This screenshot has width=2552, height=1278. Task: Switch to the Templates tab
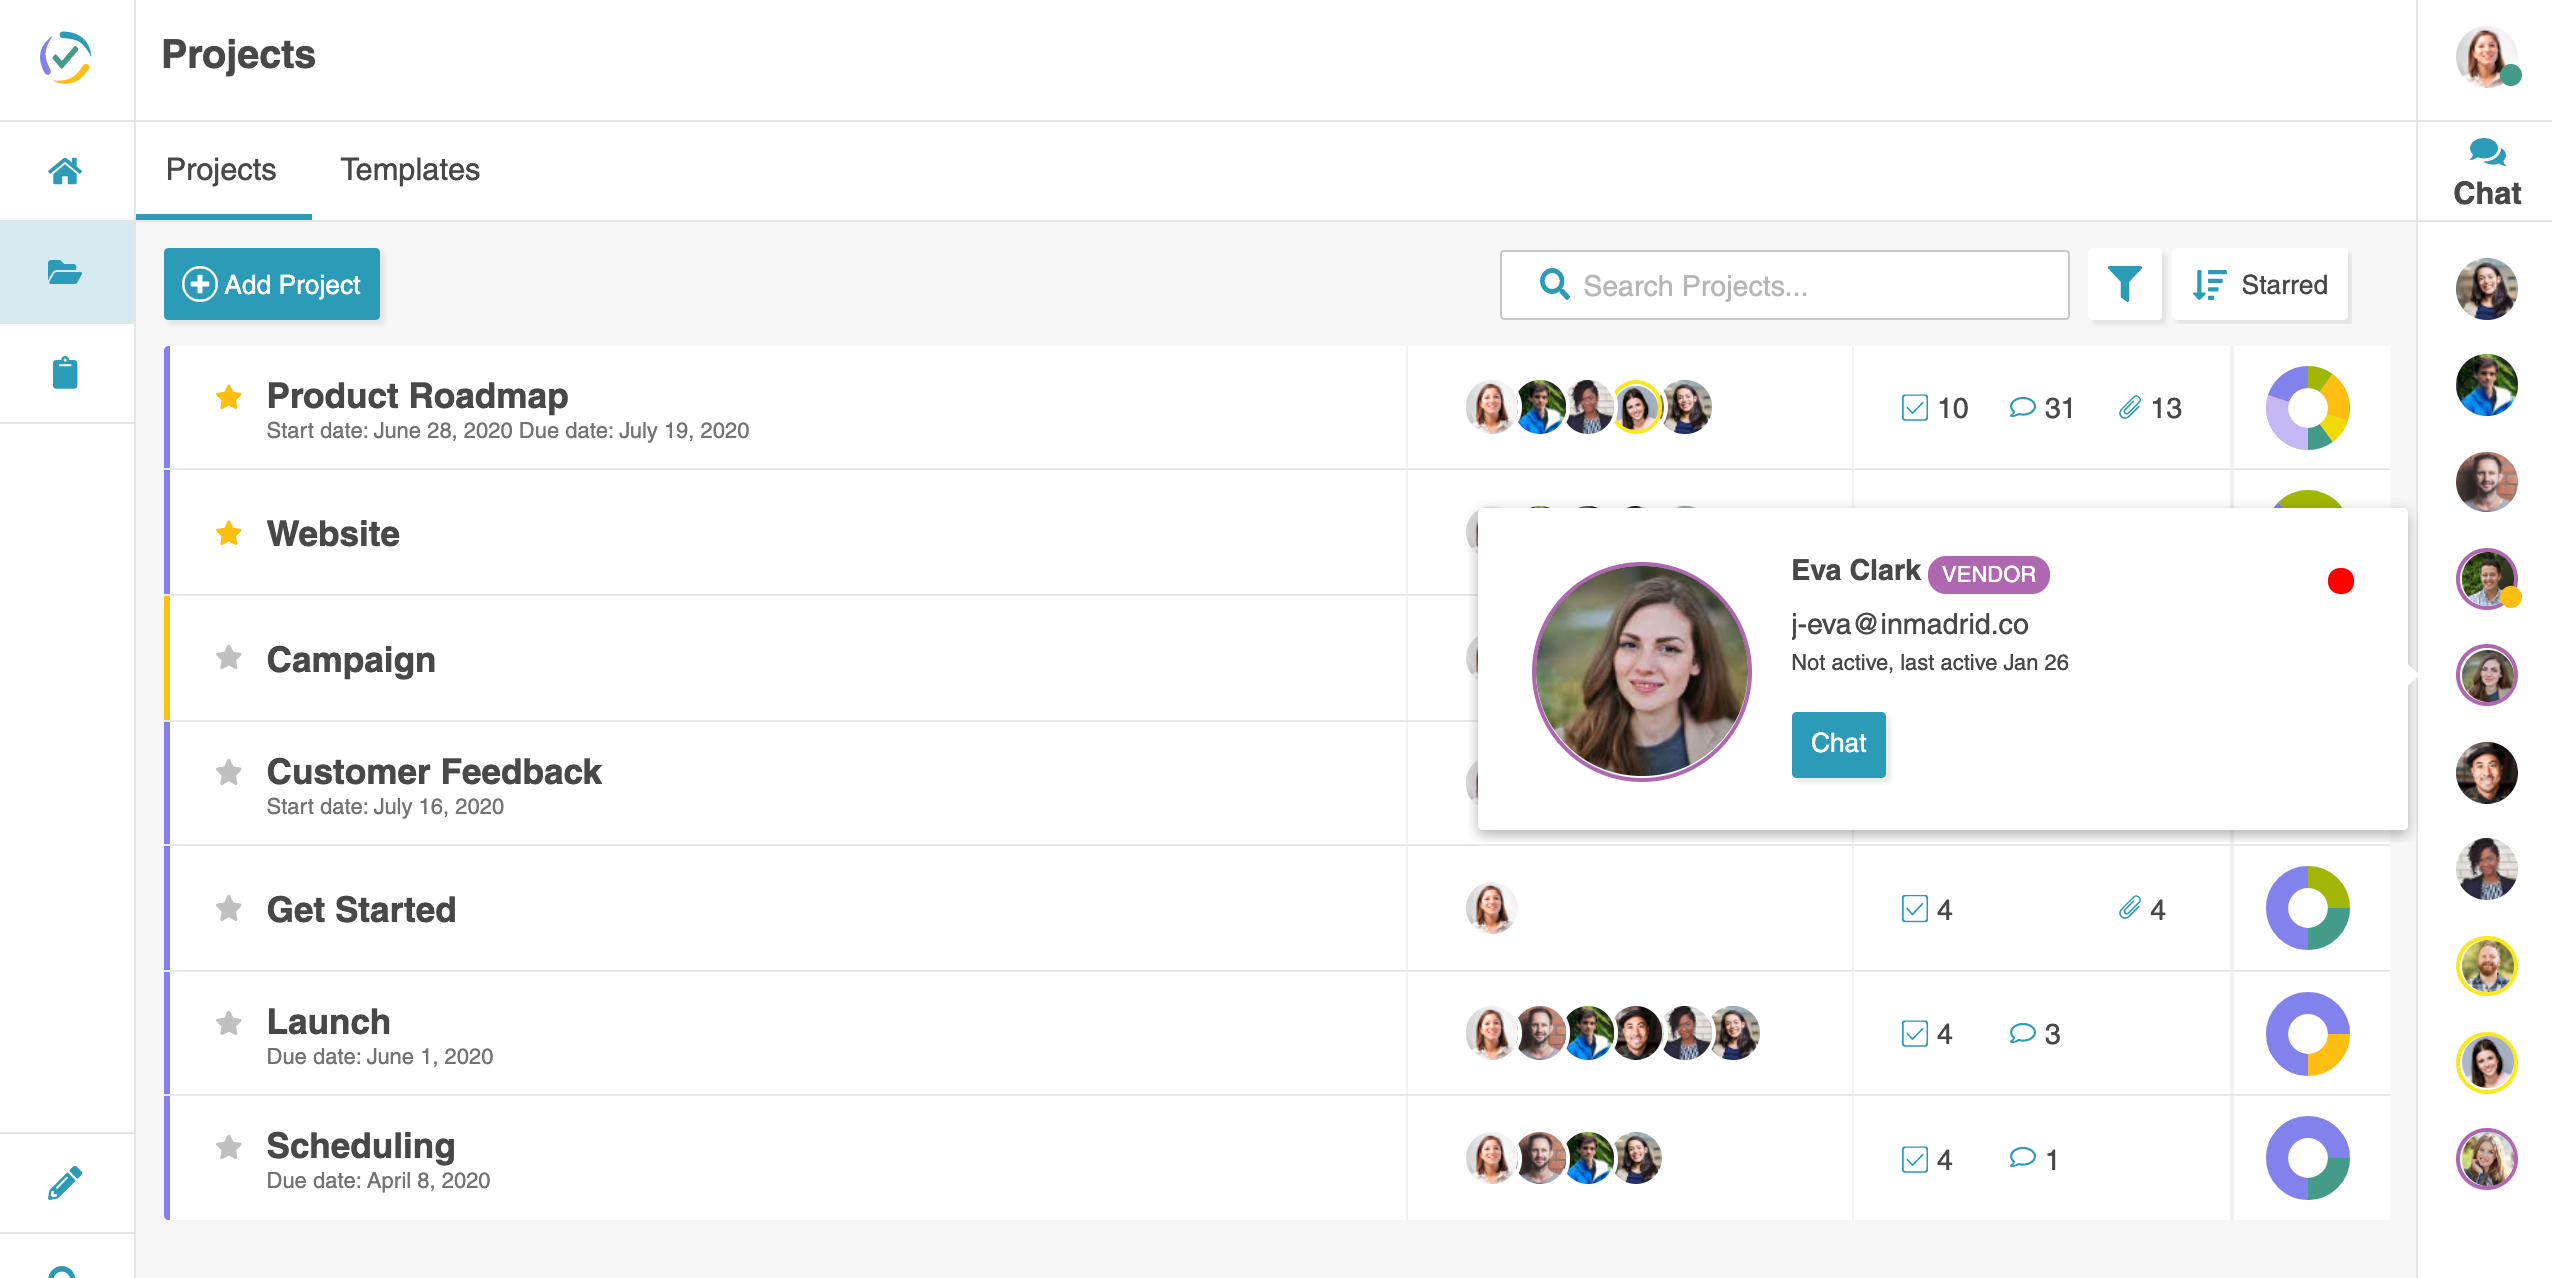point(410,170)
